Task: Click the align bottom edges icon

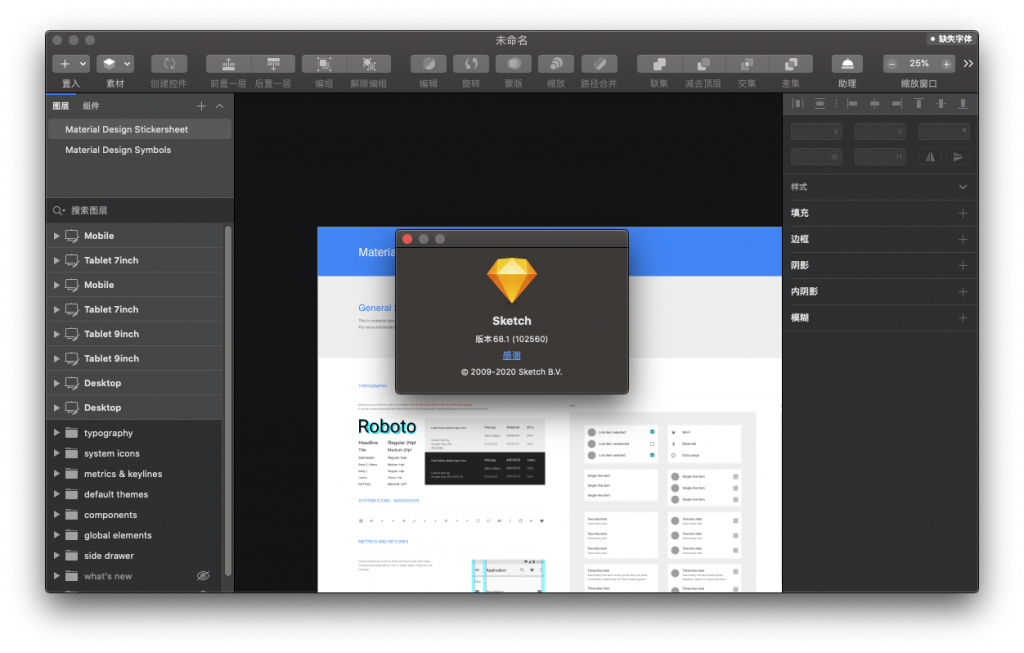Action: pyautogui.click(x=963, y=104)
